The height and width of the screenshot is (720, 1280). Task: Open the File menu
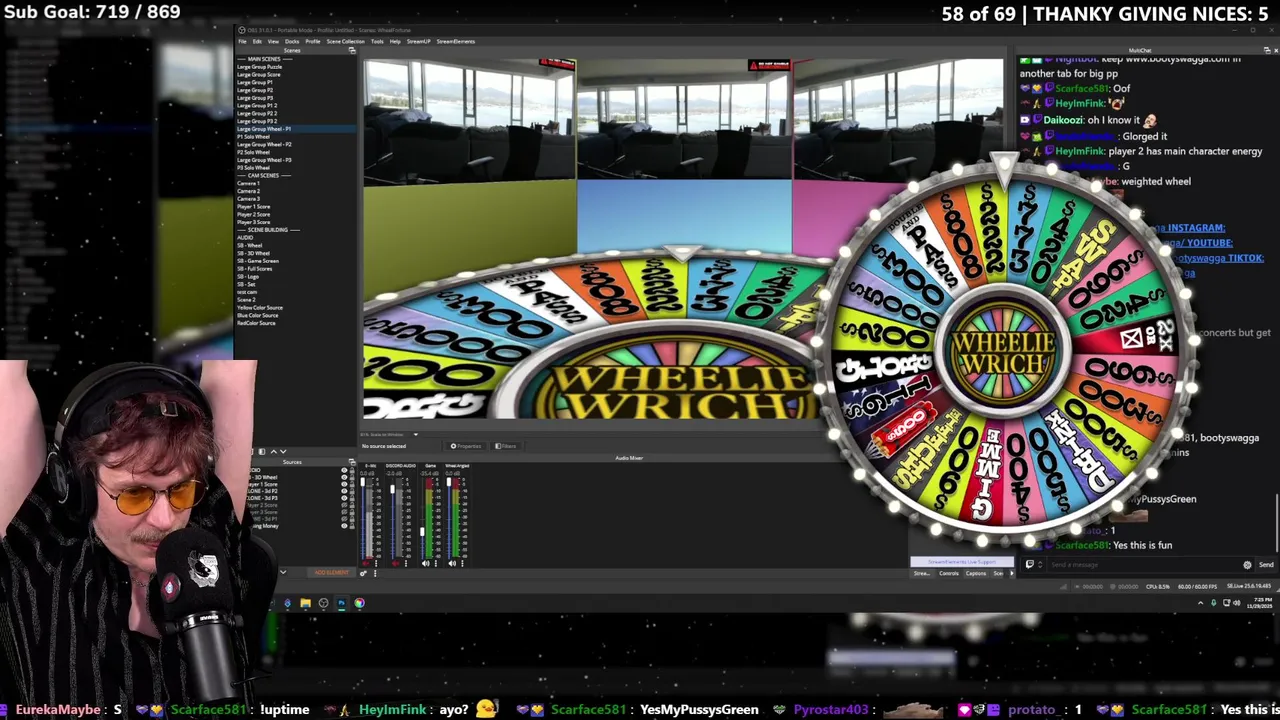tap(242, 42)
